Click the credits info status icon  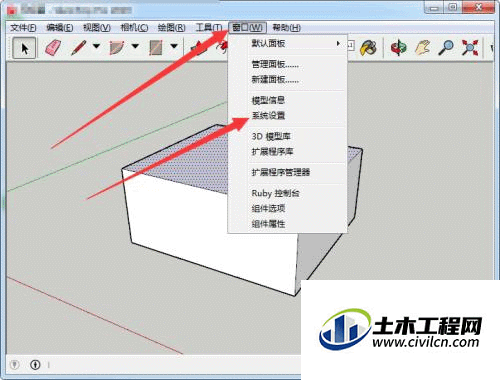(x=35, y=365)
